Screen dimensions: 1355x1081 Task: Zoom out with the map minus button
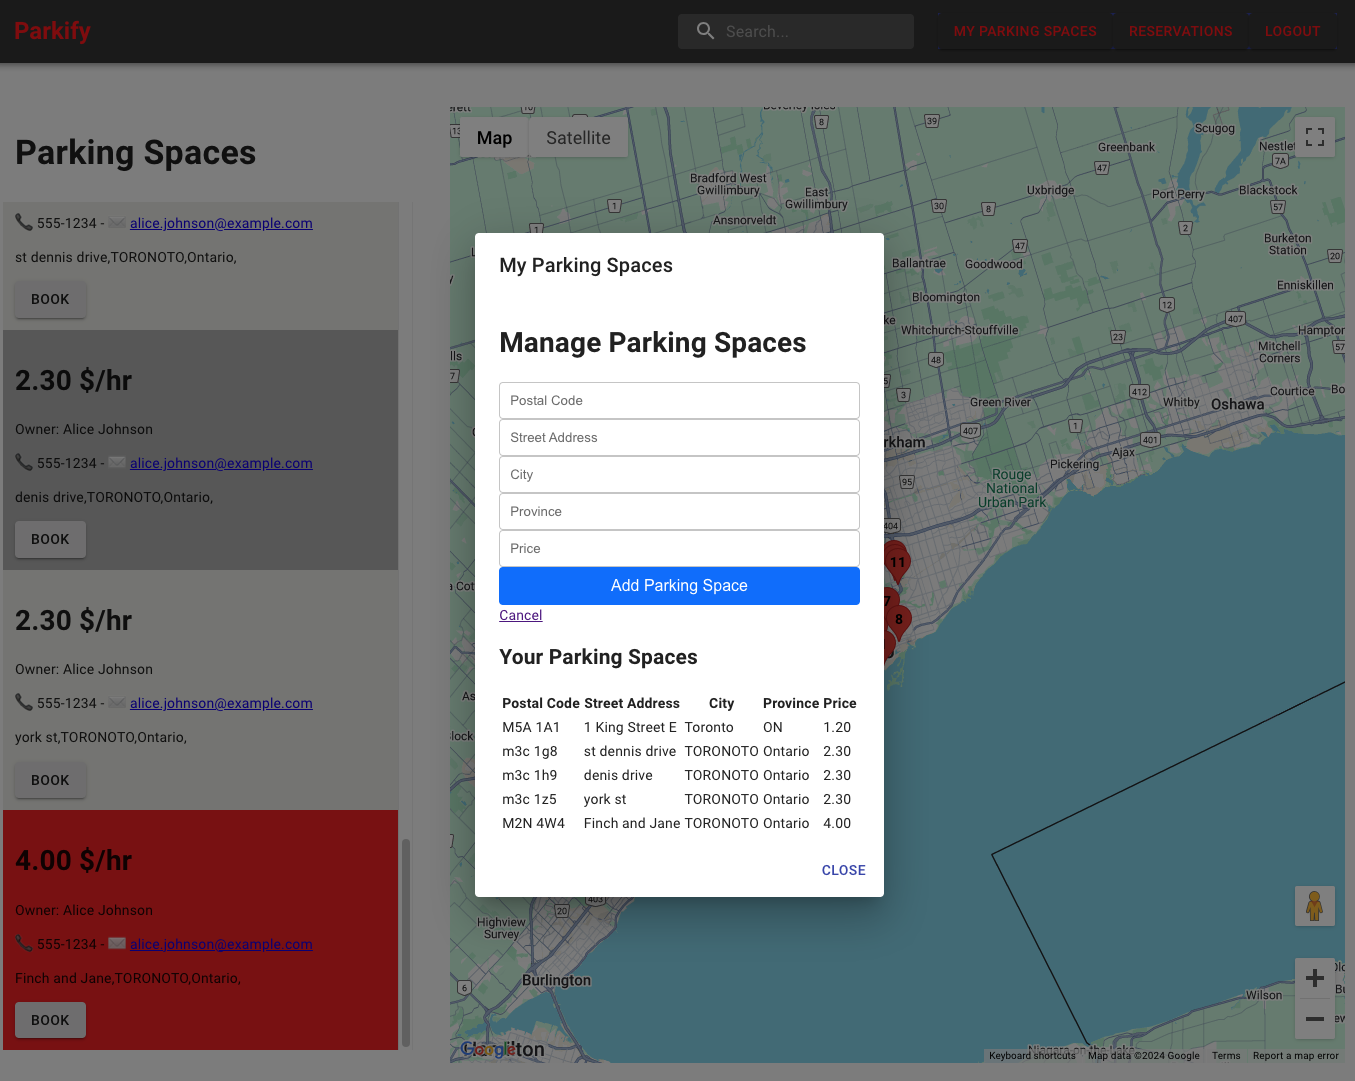click(1314, 1019)
